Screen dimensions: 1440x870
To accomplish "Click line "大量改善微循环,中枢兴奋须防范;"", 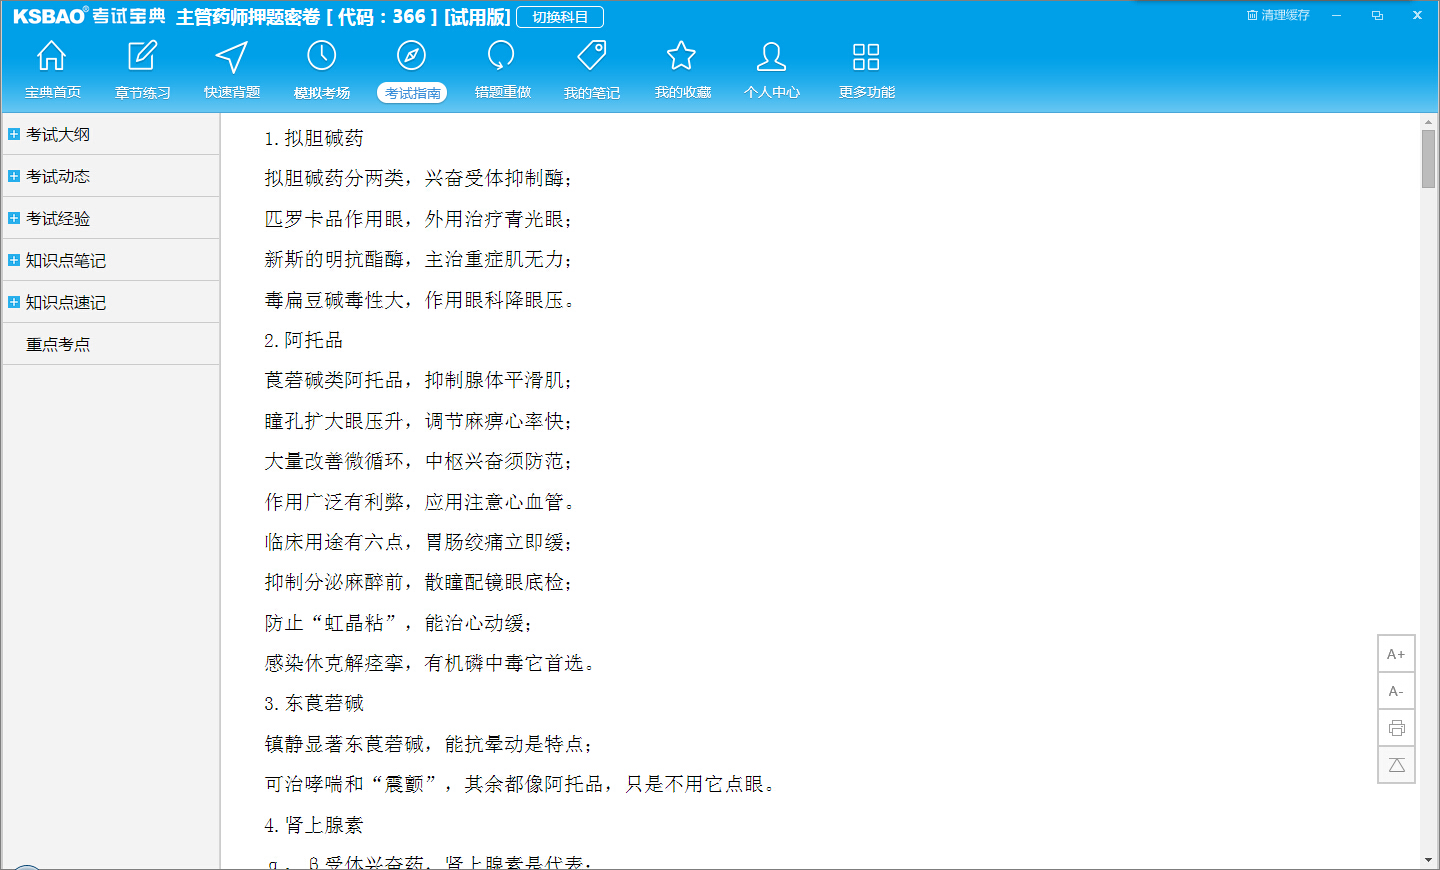I will click(418, 461).
